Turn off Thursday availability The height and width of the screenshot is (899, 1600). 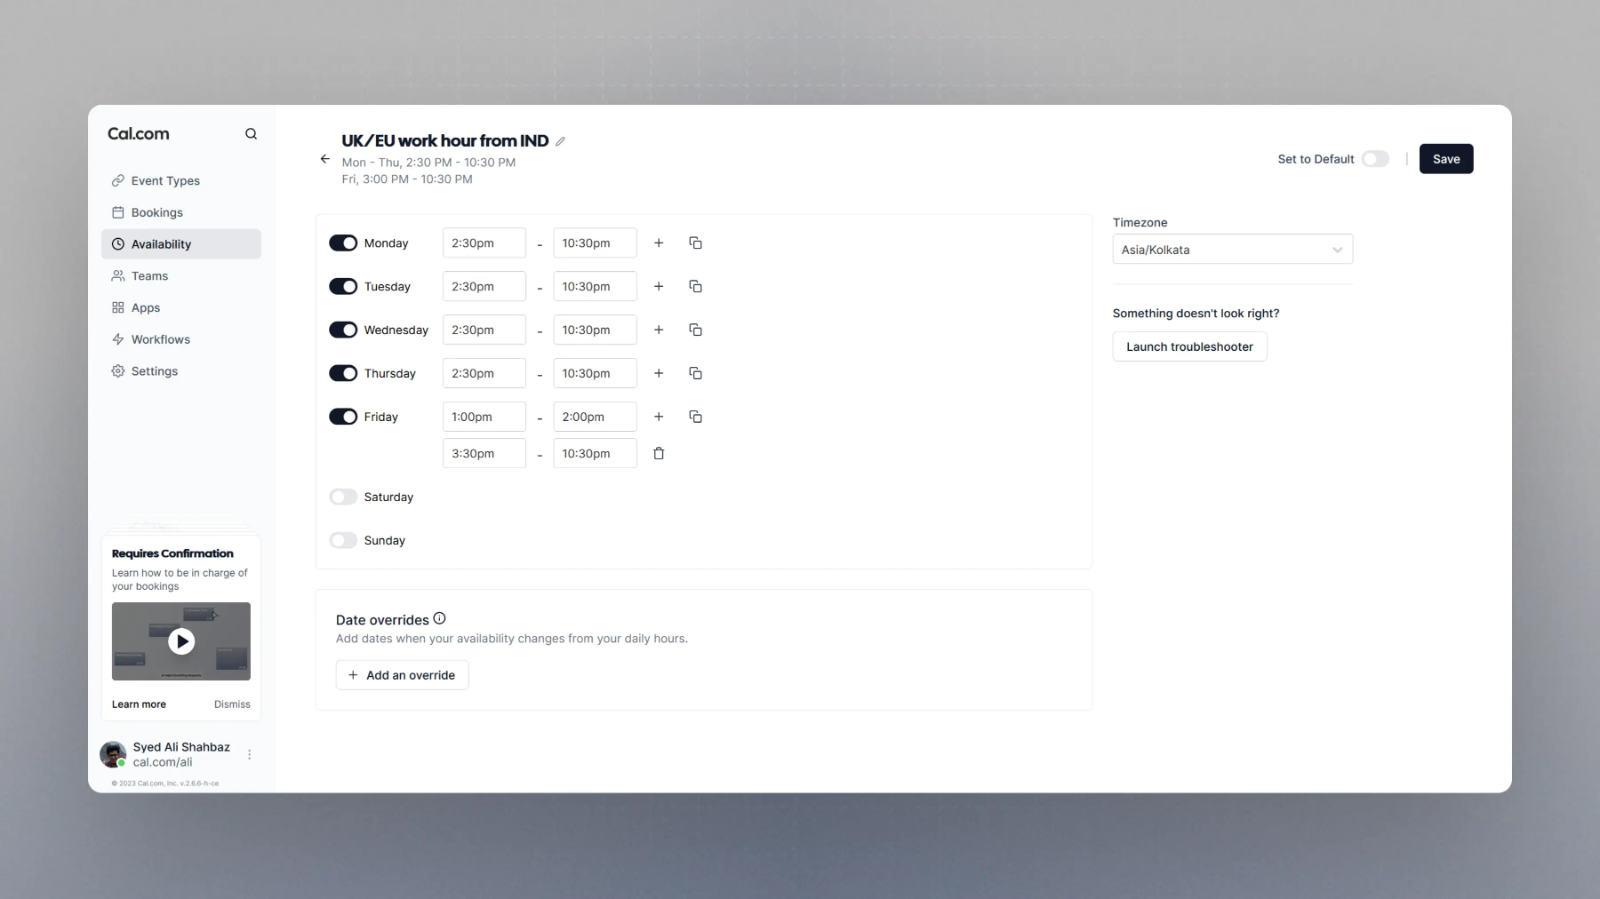[343, 373]
